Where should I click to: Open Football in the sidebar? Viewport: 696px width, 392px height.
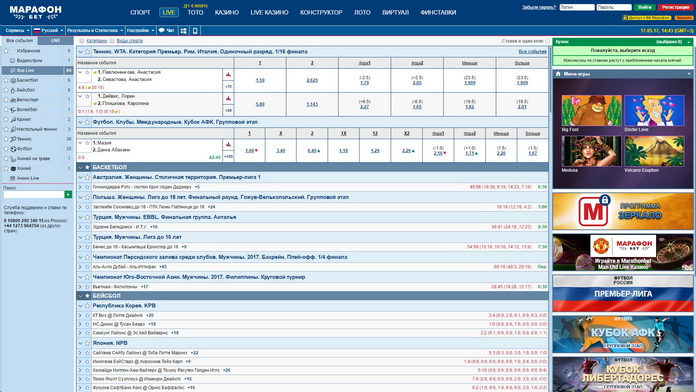37,149
